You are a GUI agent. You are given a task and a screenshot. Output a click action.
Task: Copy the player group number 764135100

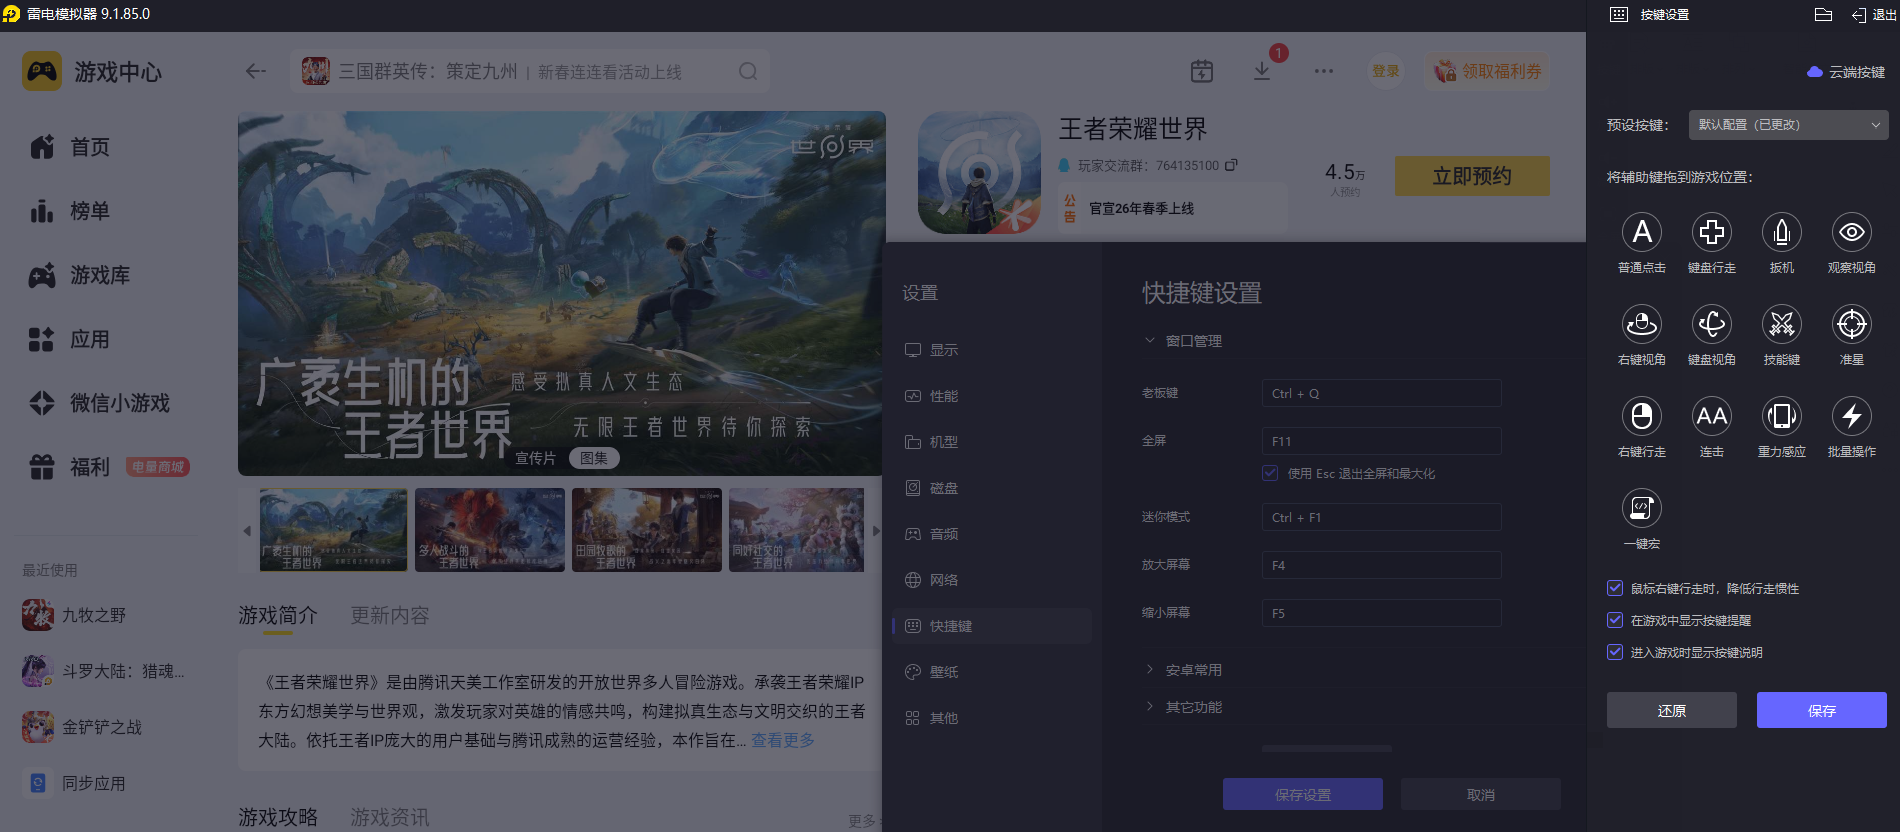click(1231, 165)
